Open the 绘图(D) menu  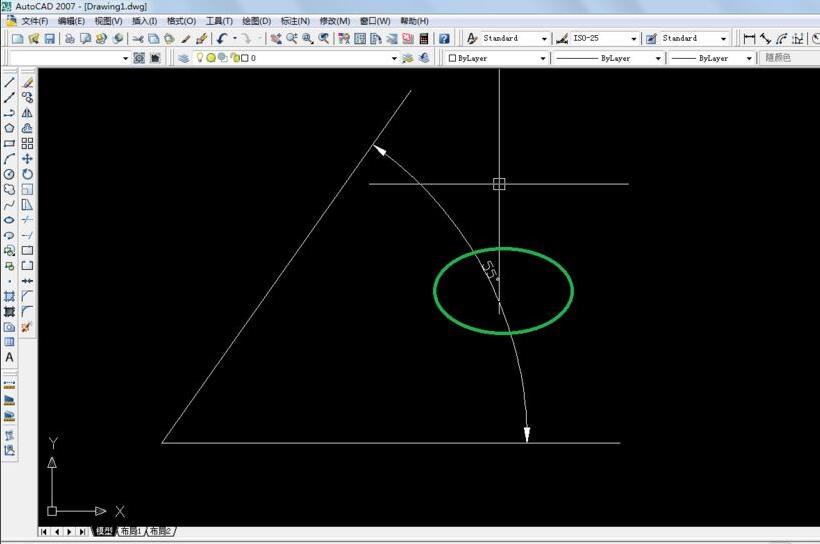coord(256,21)
